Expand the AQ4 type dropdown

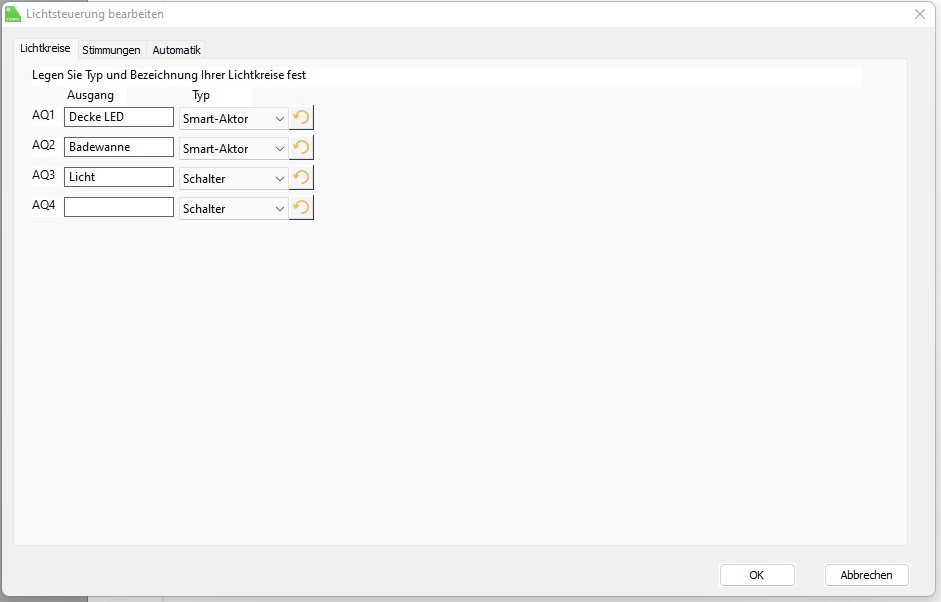point(233,209)
